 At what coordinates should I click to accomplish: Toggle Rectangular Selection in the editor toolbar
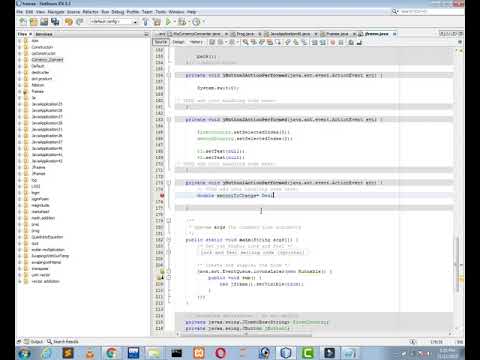pos(278,42)
